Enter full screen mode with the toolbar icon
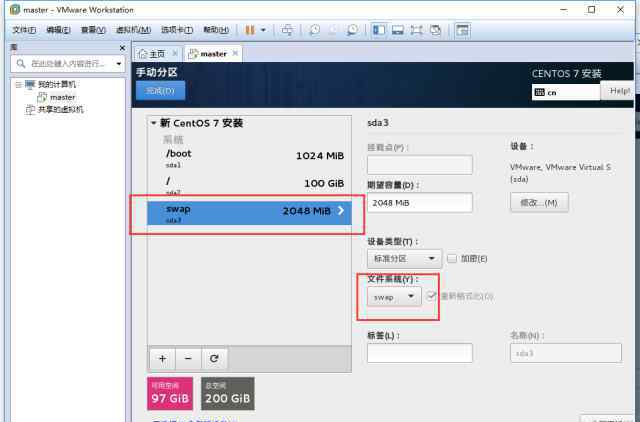The height and width of the screenshot is (422, 640). click(x=416, y=30)
